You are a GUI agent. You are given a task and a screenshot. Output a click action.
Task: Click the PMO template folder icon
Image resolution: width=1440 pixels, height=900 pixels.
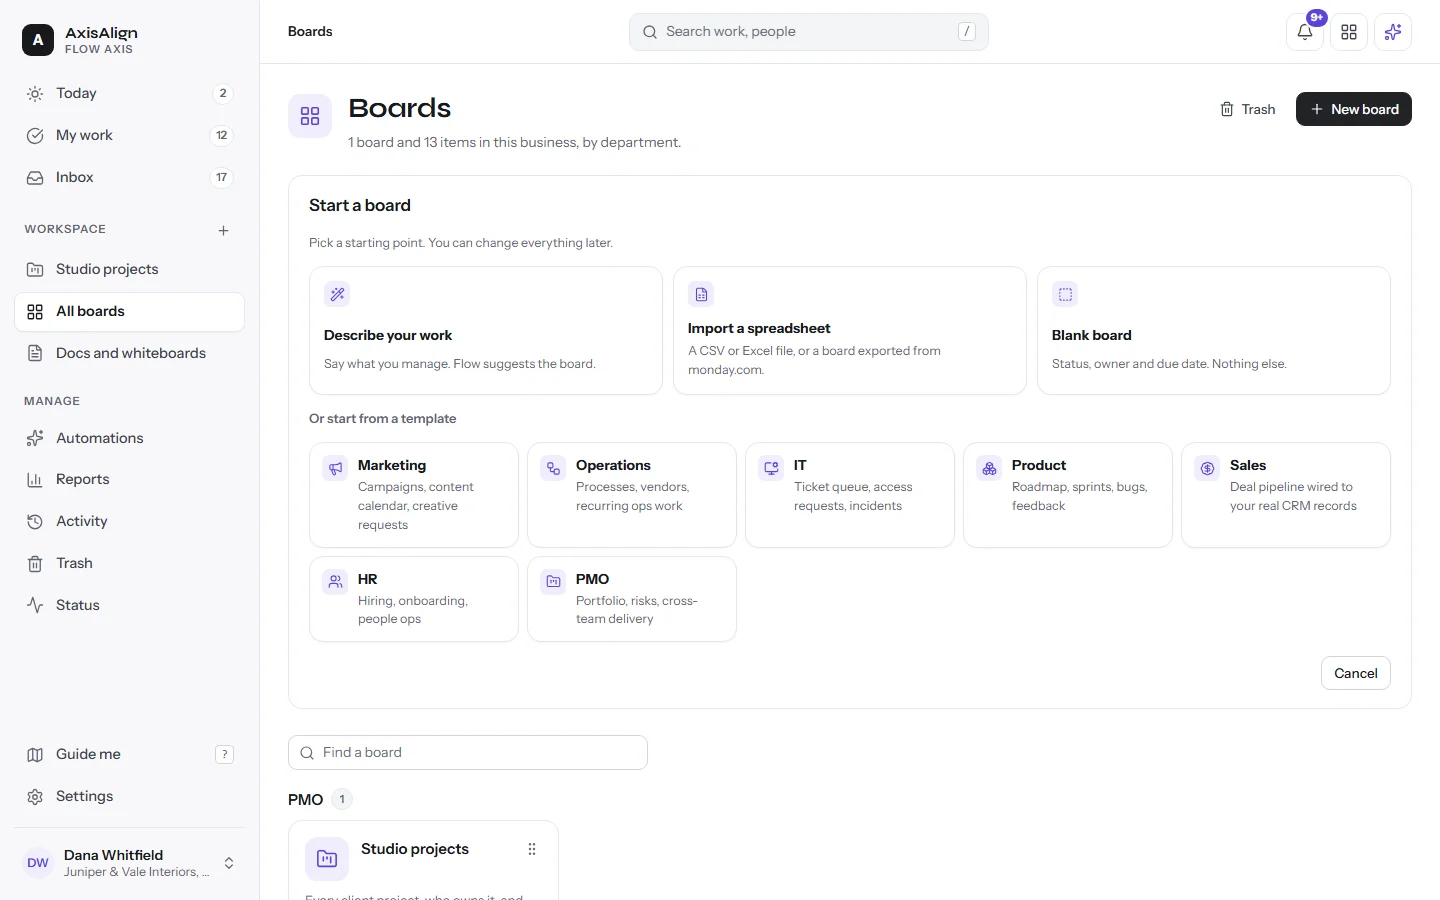553,581
